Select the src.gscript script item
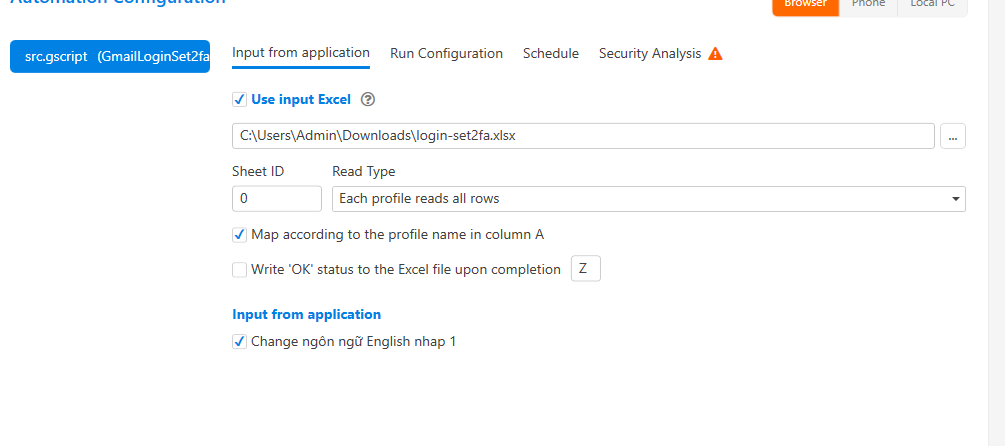The width and height of the screenshot is (1005, 446). pyautogui.click(x=110, y=57)
